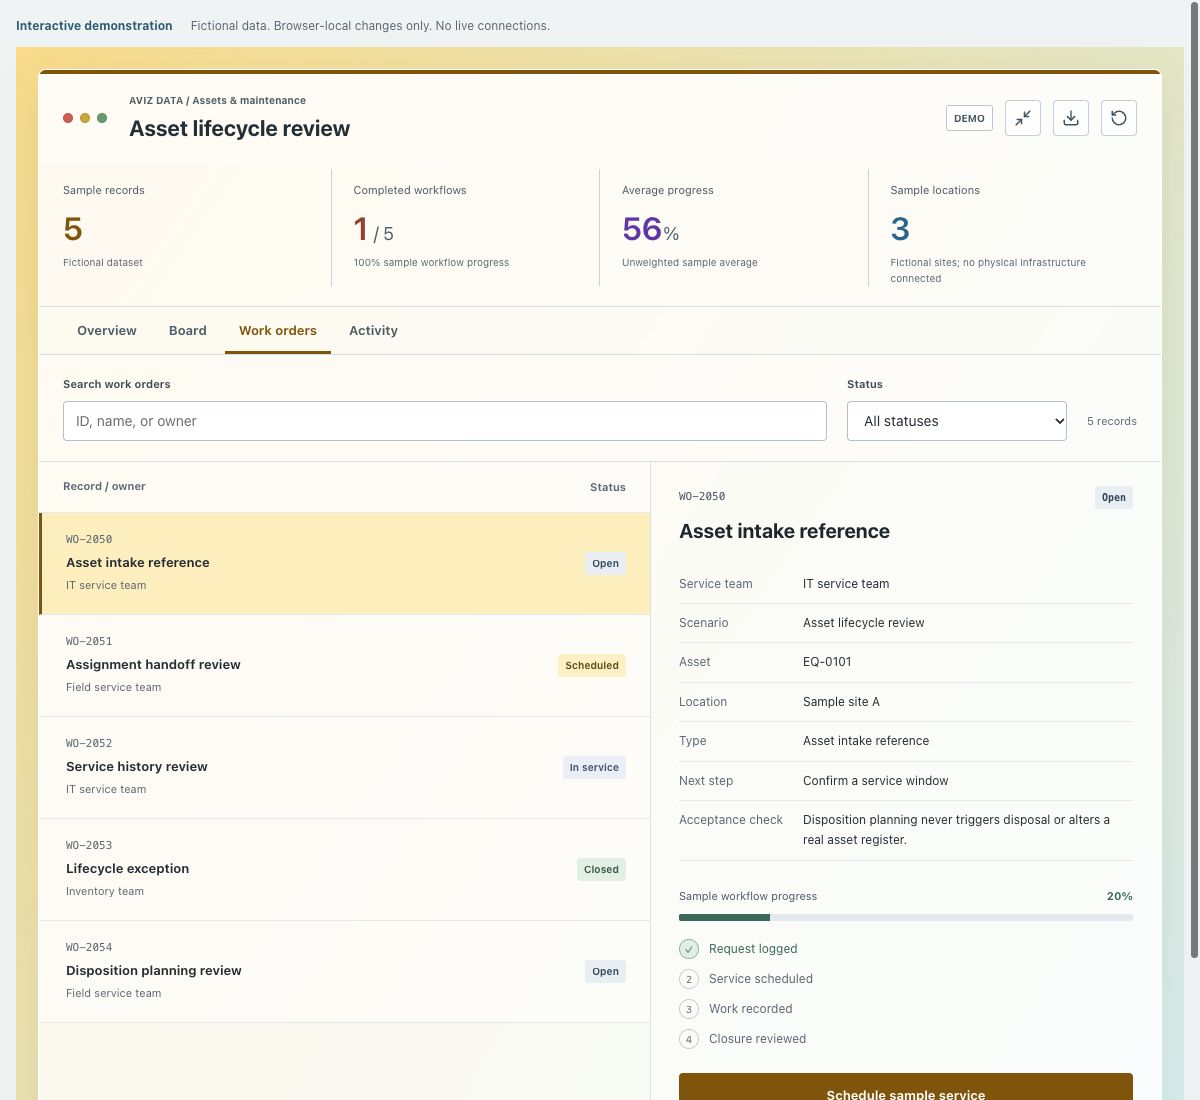Click step 2 Service scheduled circle
Screen dimensions: 1200x1100
click(x=689, y=979)
